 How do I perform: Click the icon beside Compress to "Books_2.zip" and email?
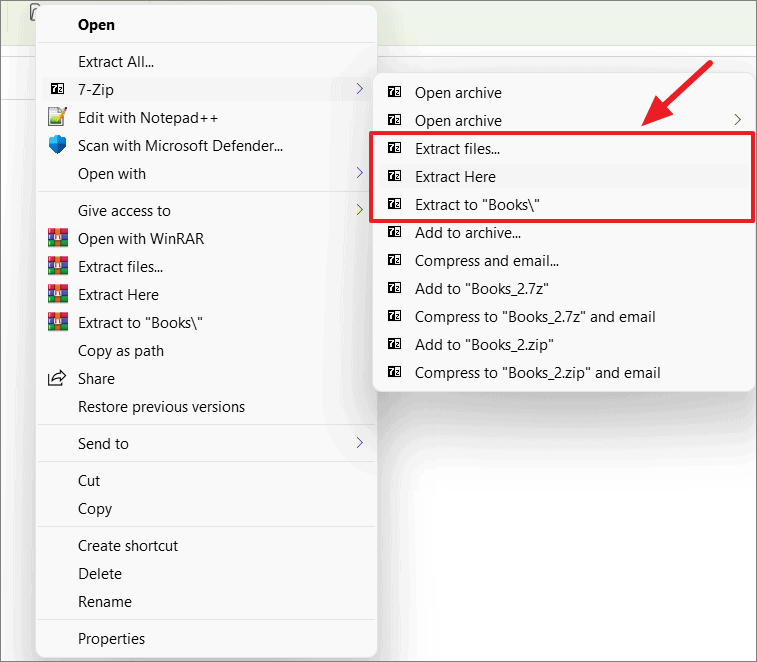394,372
